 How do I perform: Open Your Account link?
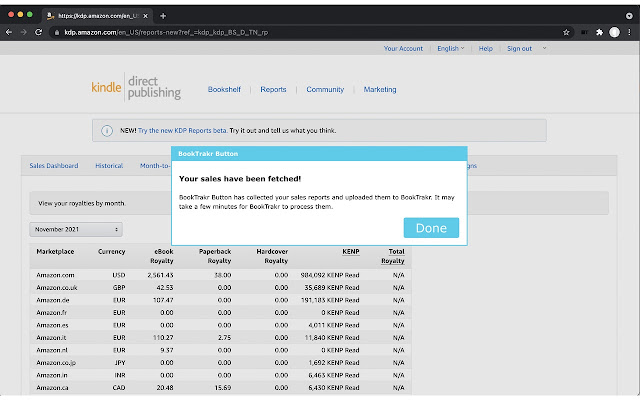pos(404,48)
